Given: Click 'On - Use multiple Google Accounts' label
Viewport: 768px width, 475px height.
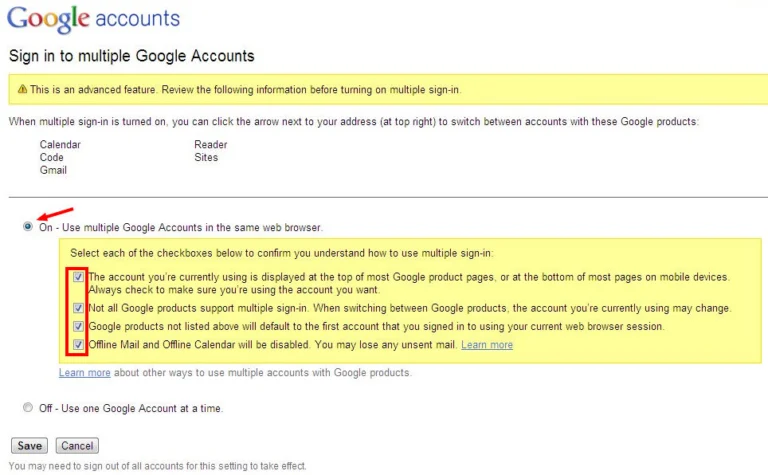Looking at the screenshot, I should click(181, 227).
